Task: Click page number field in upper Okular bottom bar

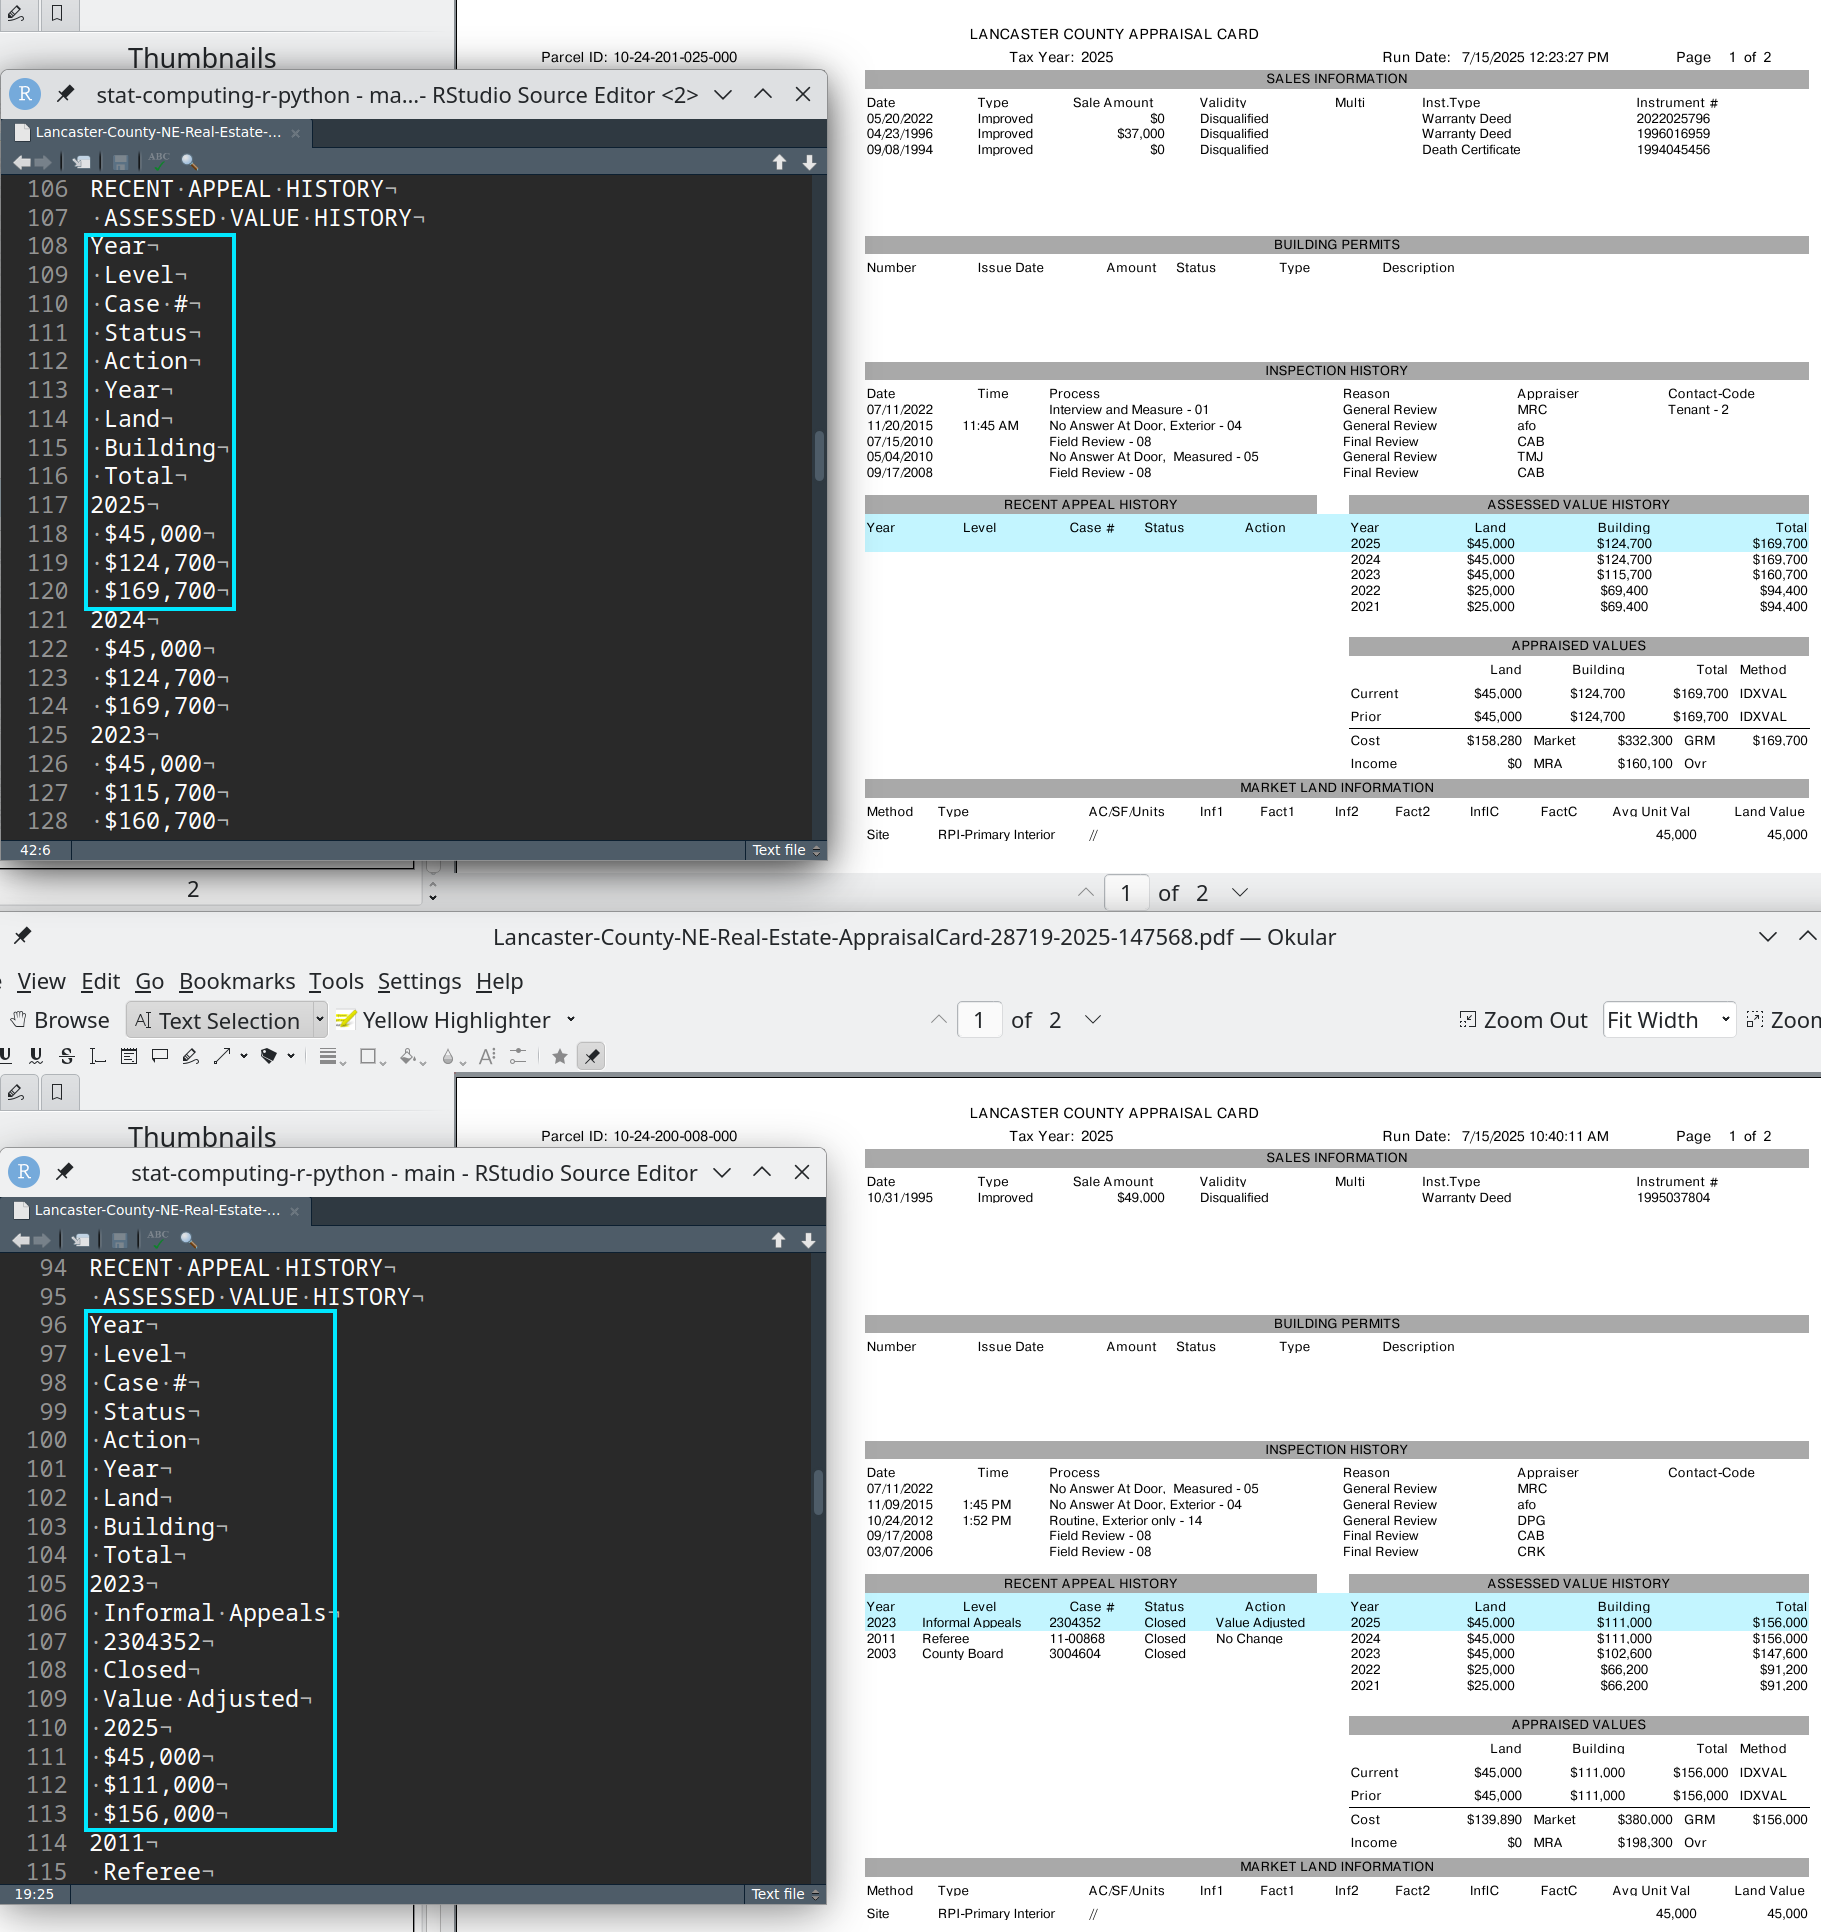Action: [1126, 892]
